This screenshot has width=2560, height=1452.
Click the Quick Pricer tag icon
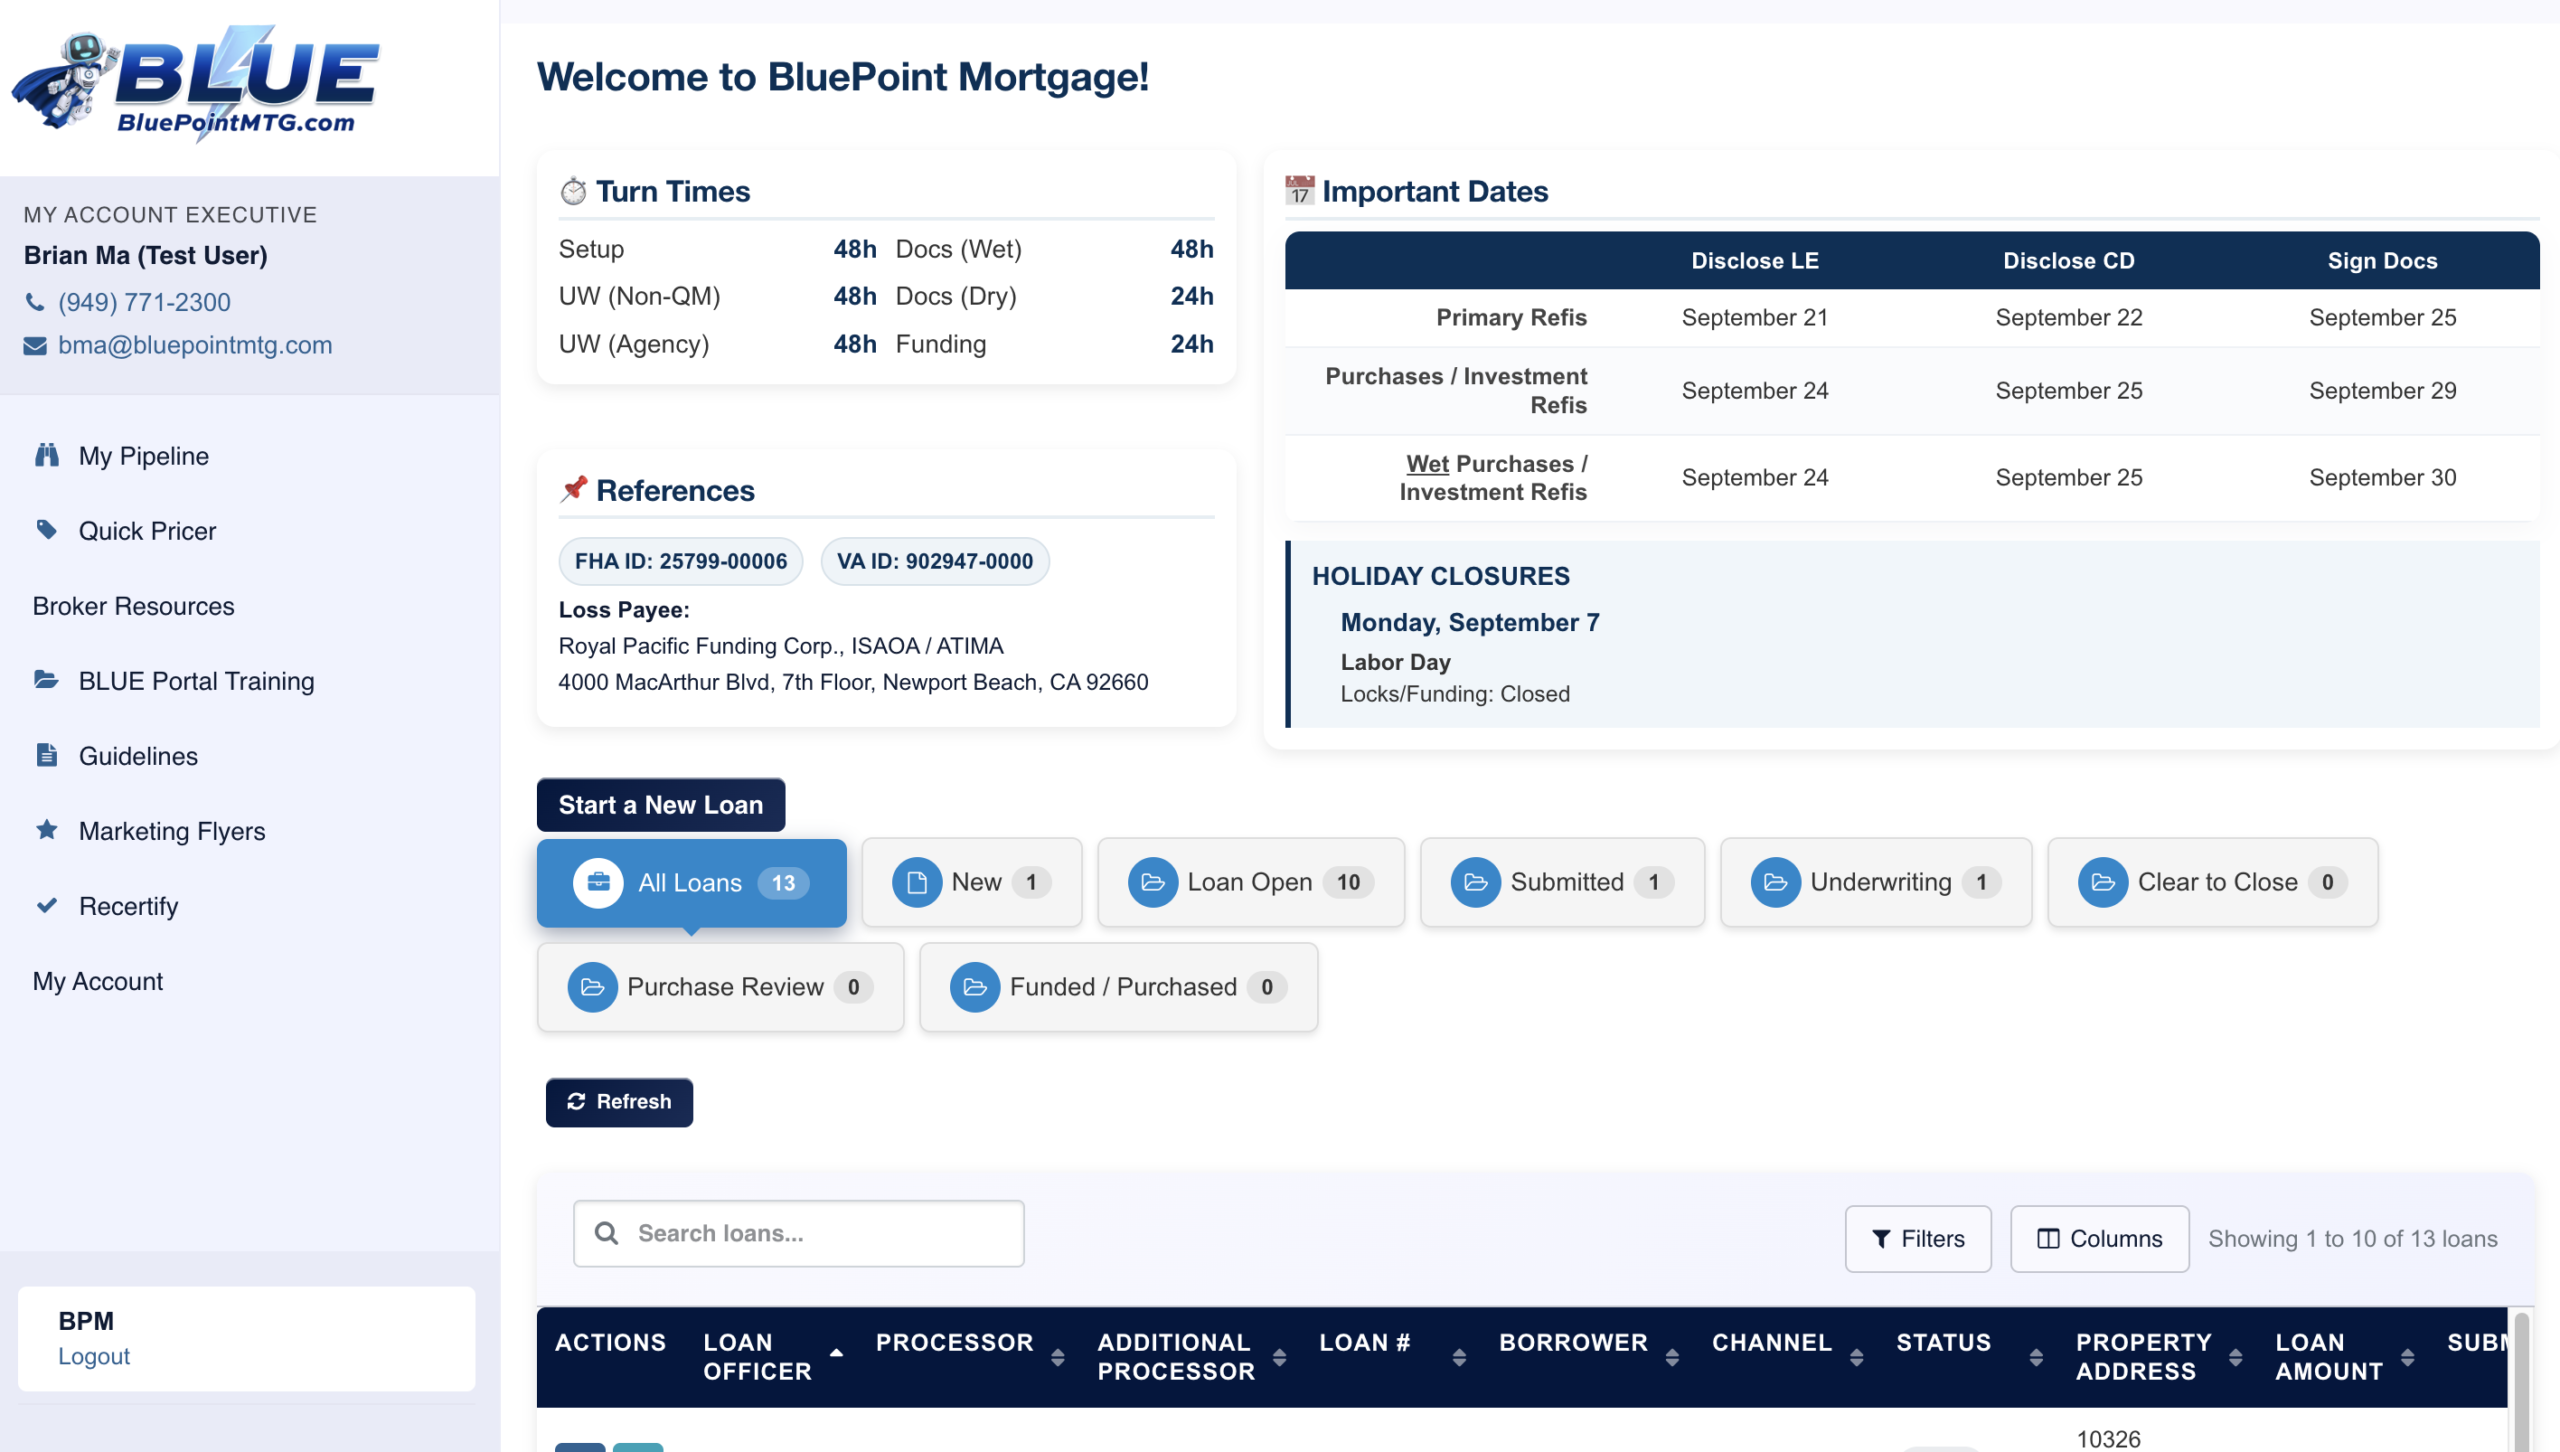(x=46, y=529)
